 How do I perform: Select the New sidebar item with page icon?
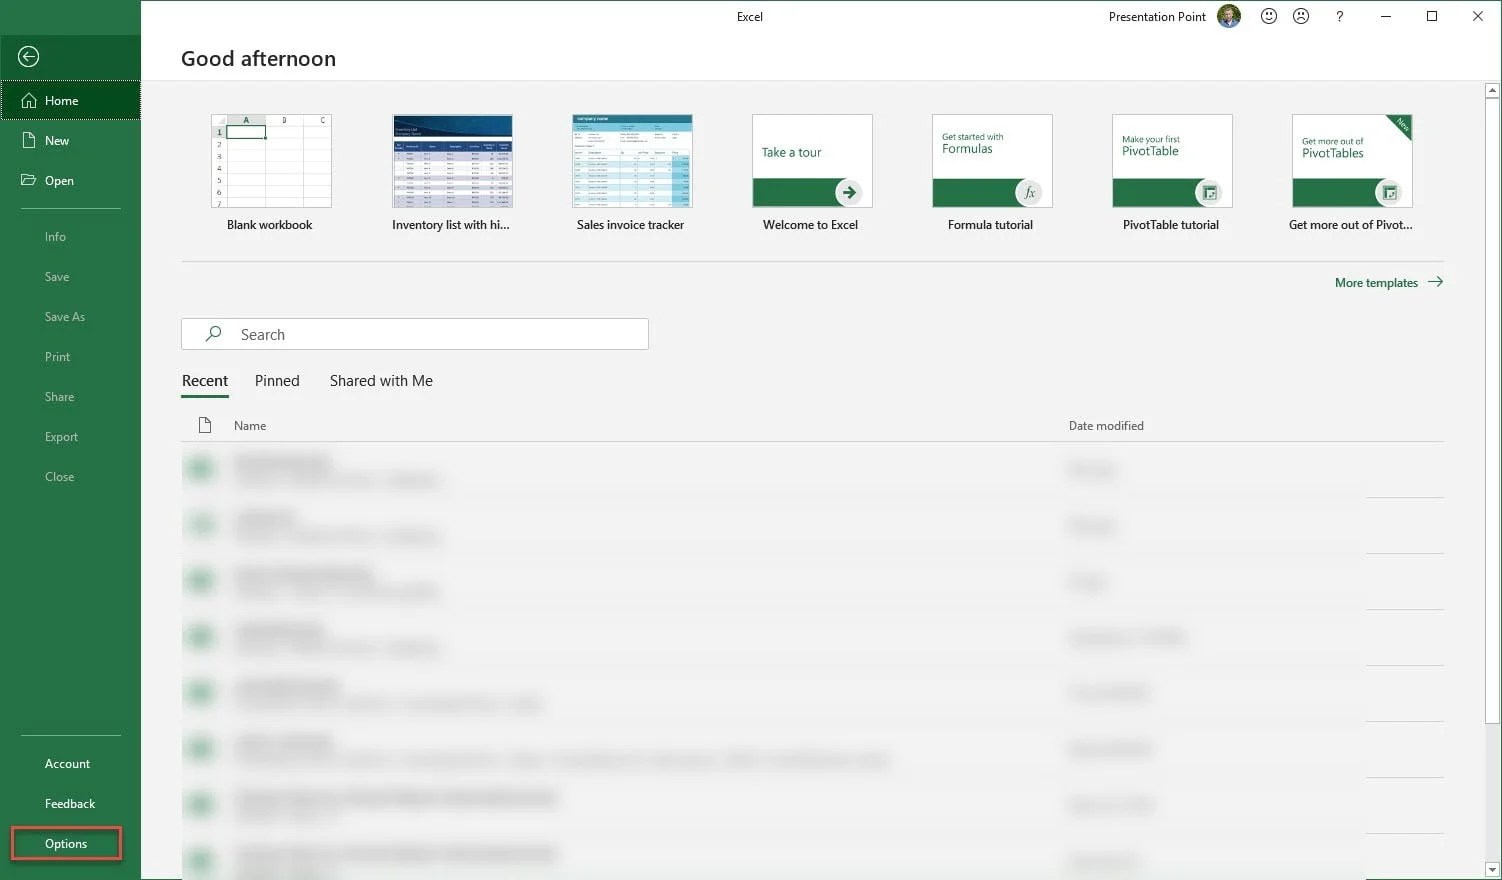click(x=57, y=140)
